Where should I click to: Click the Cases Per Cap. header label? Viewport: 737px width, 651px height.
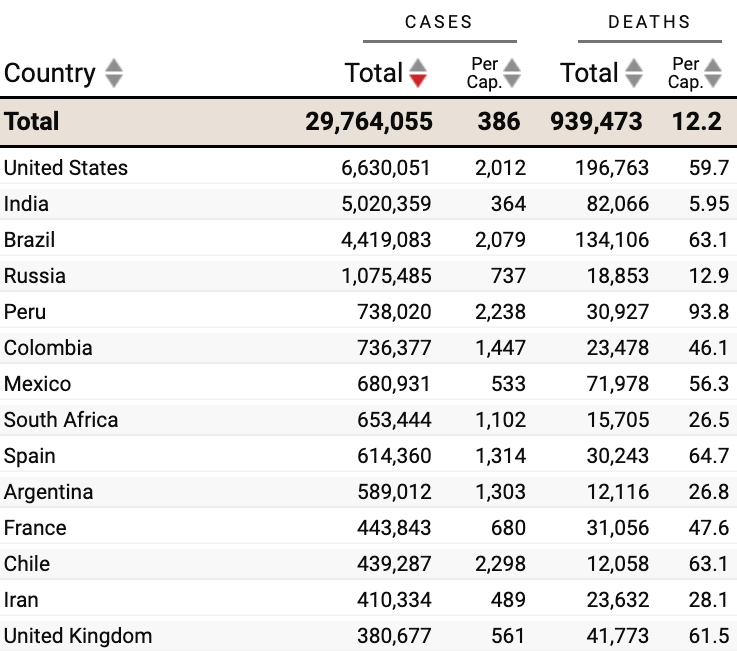click(x=484, y=73)
